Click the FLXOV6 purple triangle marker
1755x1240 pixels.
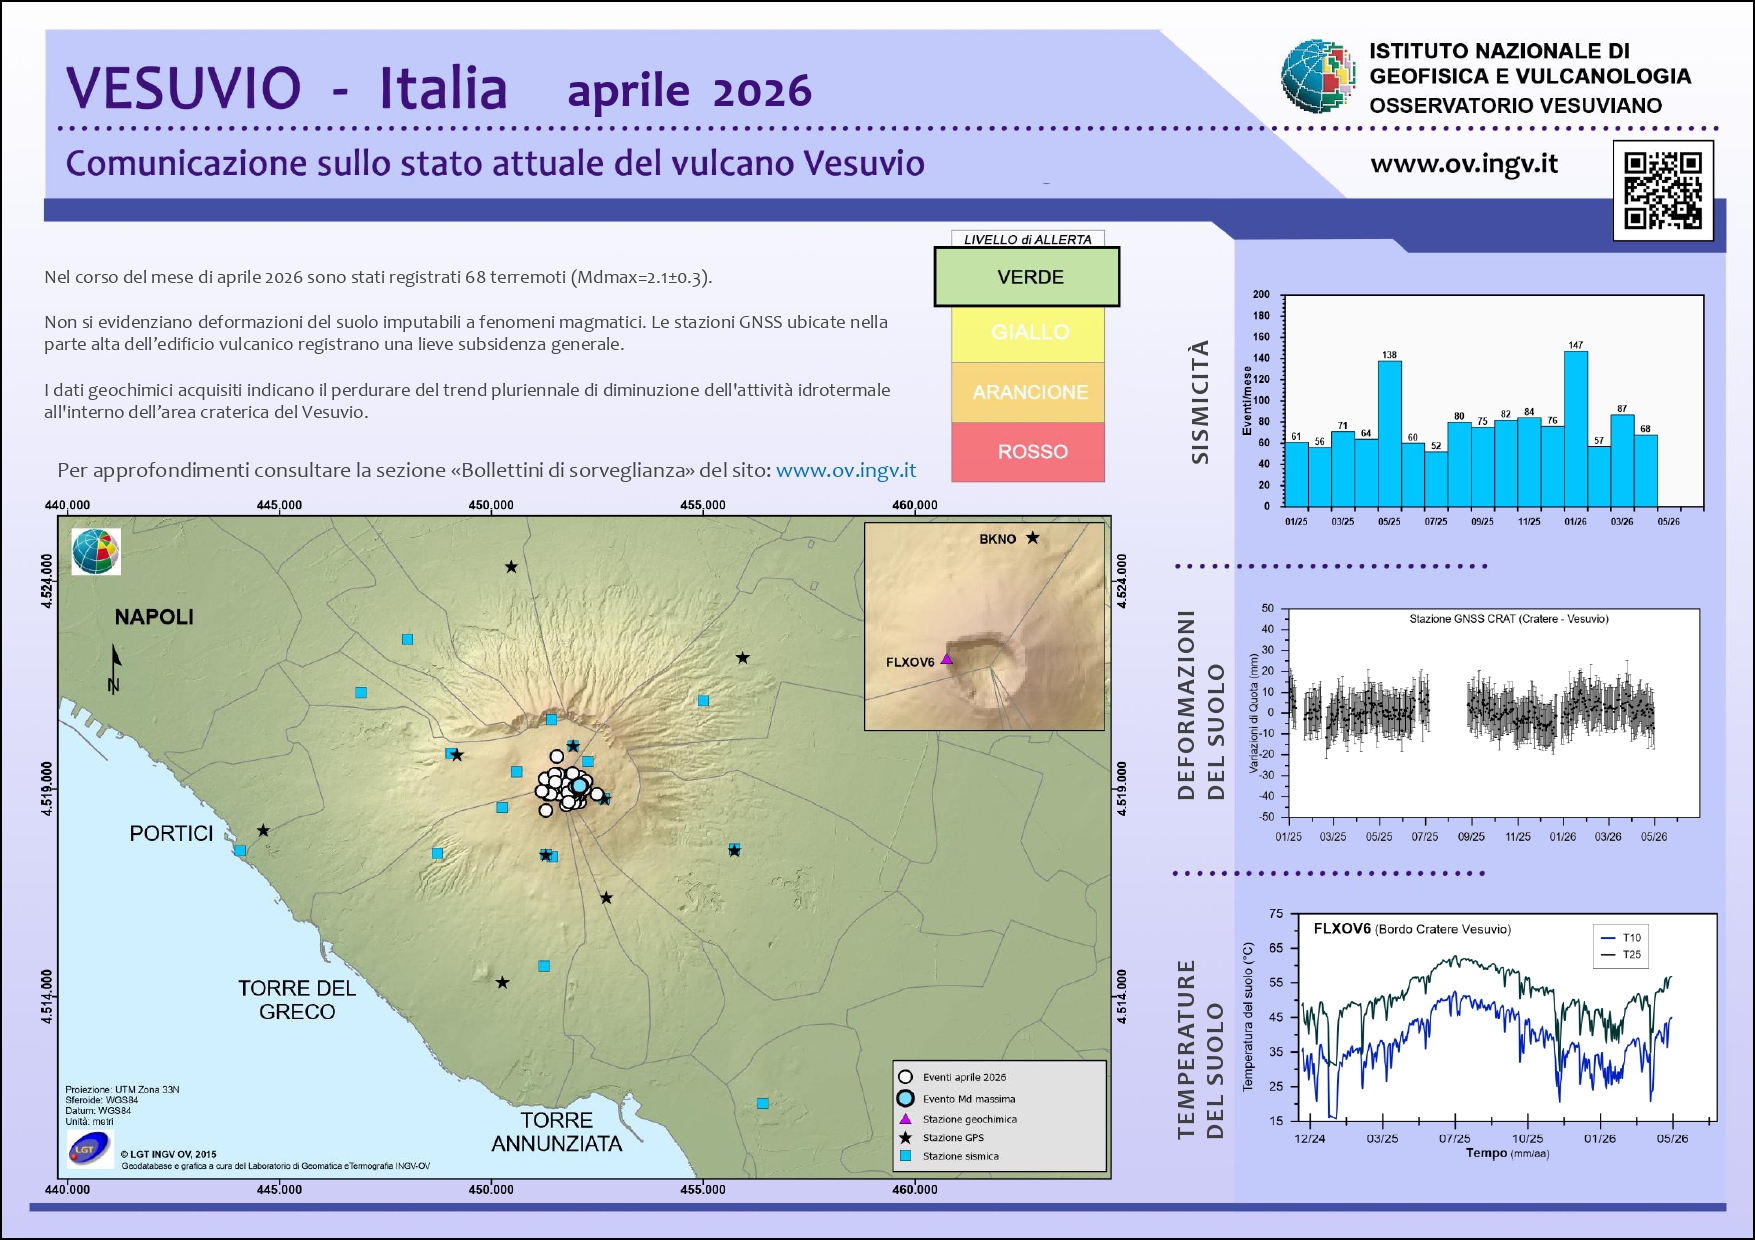pos(946,660)
